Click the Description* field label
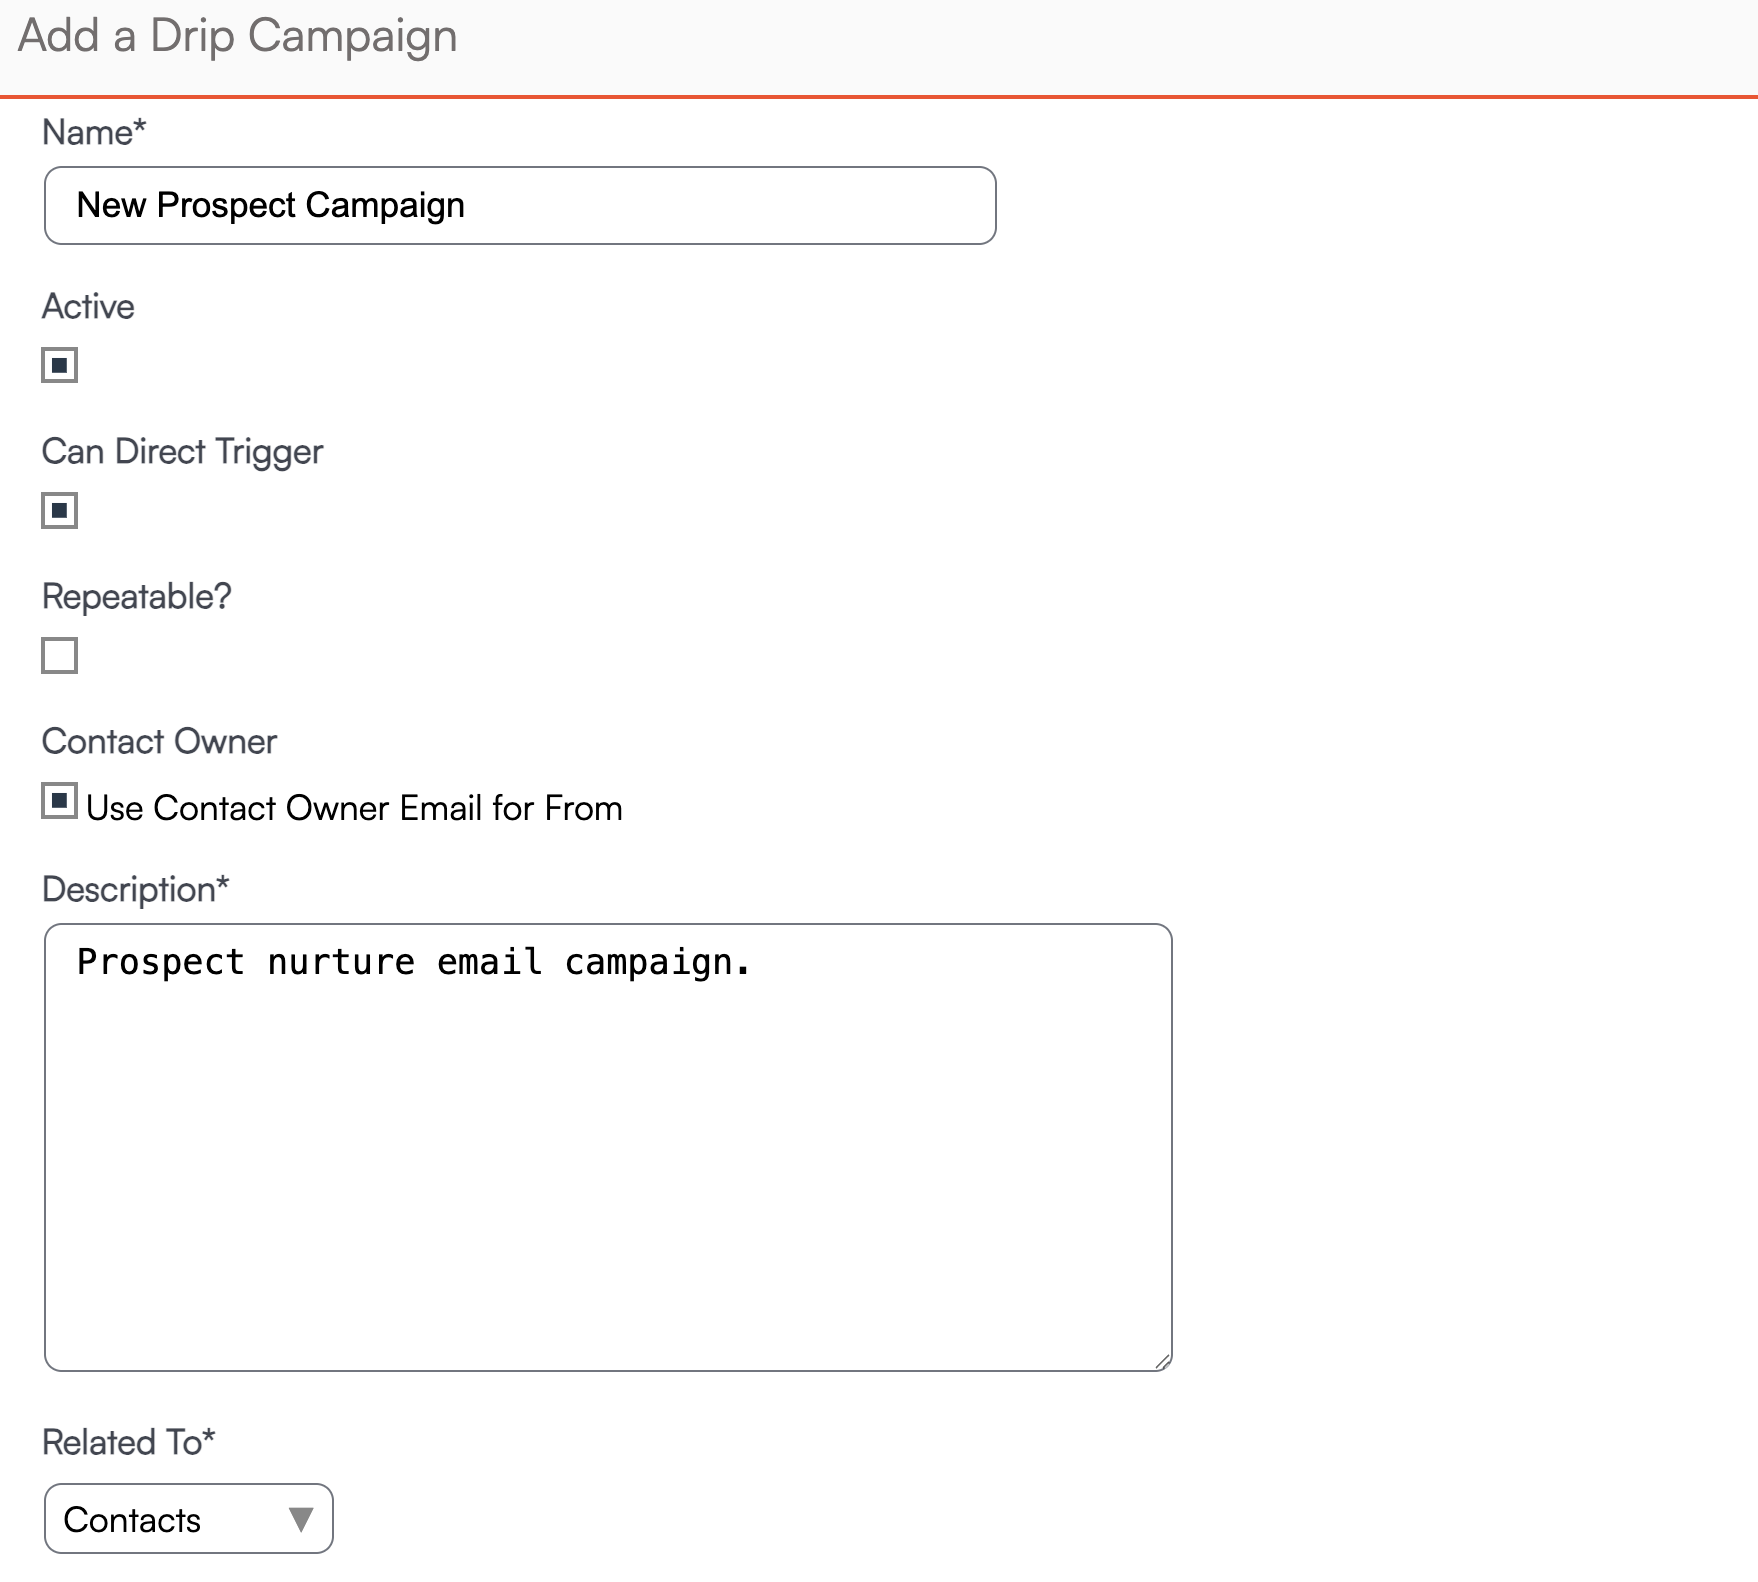 pos(136,890)
